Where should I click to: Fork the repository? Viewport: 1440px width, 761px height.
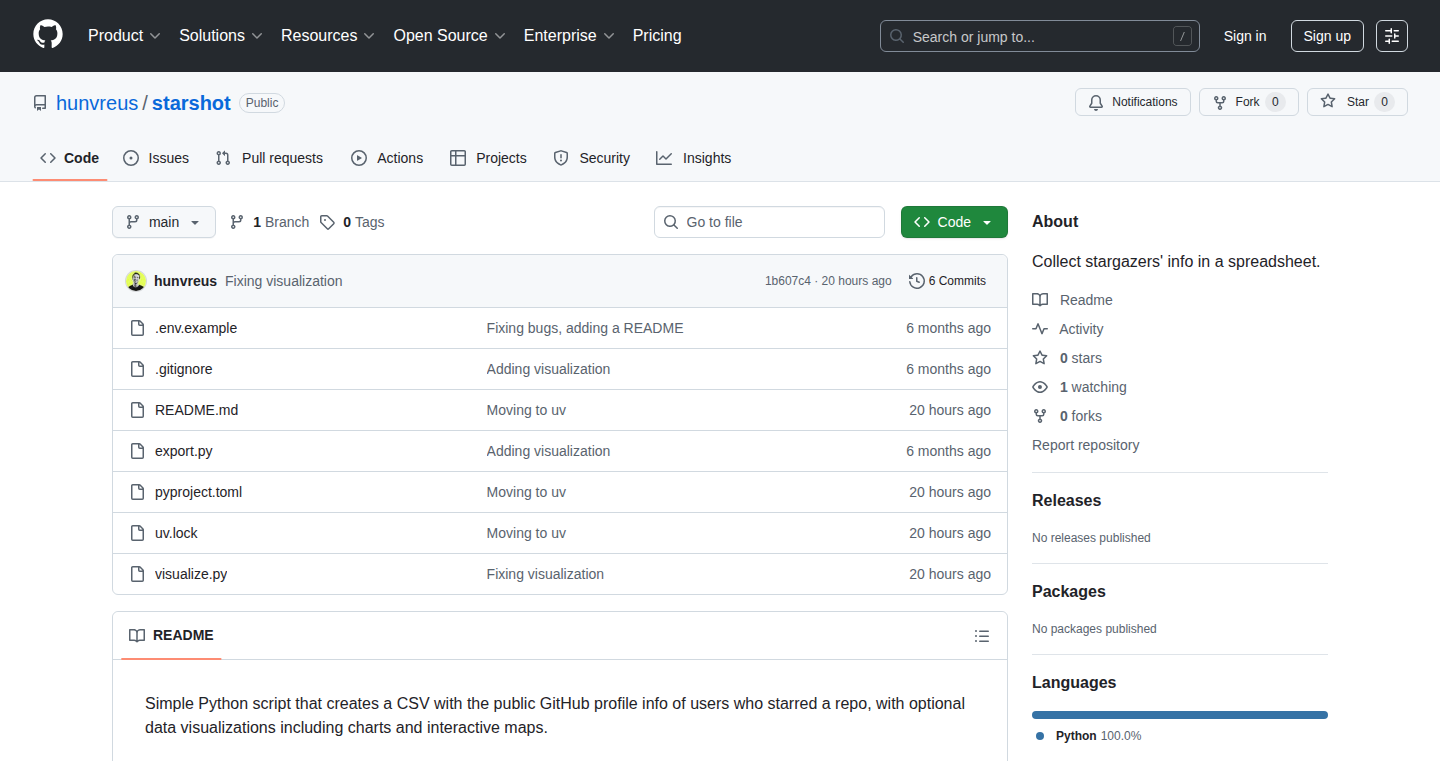point(1249,102)
